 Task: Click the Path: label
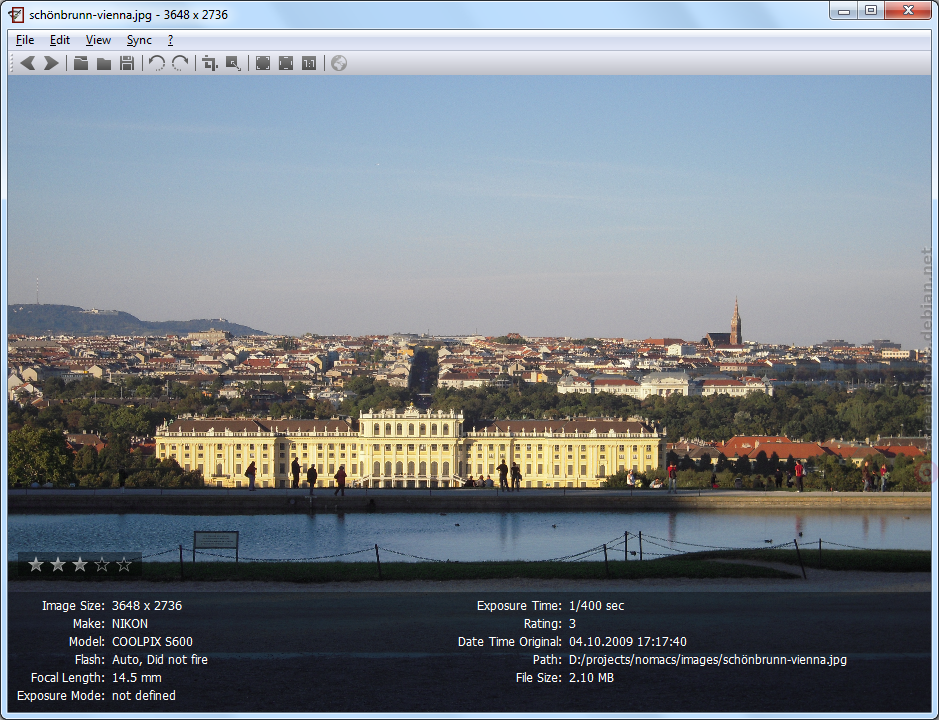click(547, 660)
